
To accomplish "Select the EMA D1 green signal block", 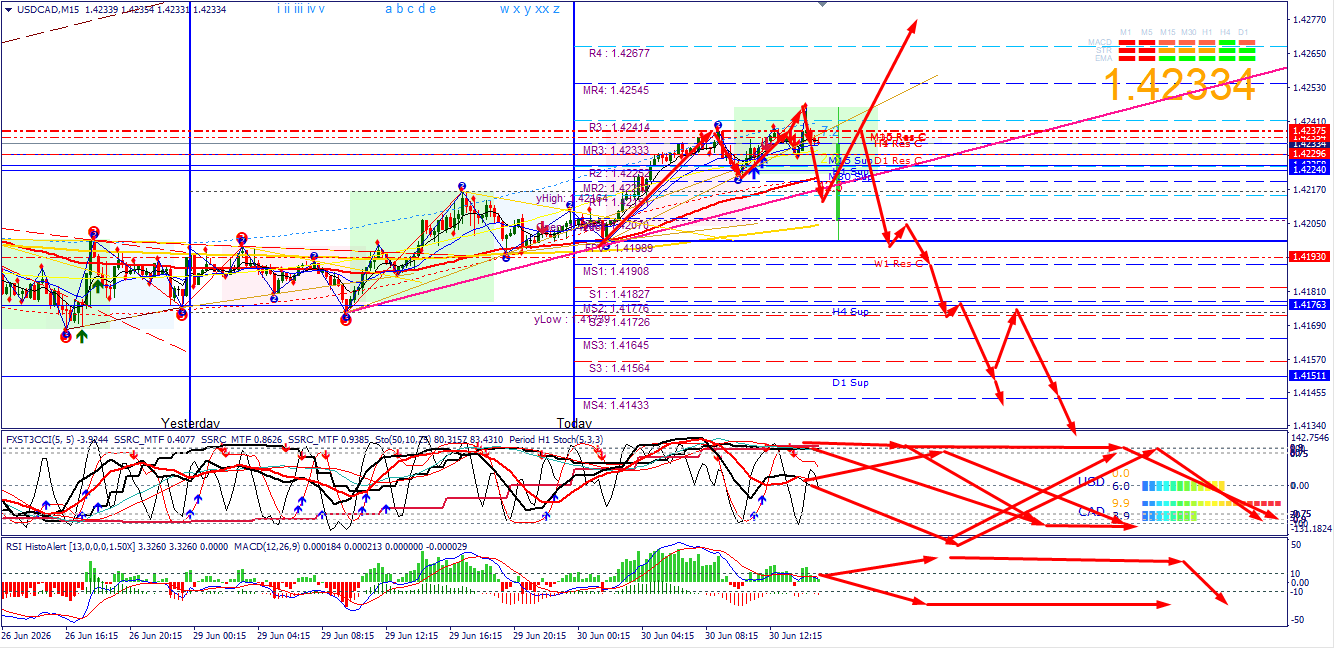I will point(1247,58).
